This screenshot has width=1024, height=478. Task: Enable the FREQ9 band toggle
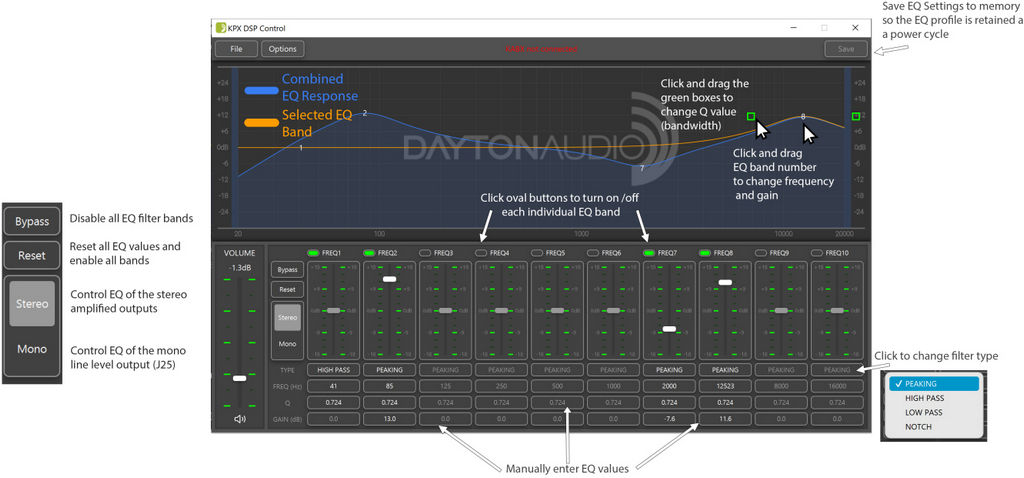761,252
